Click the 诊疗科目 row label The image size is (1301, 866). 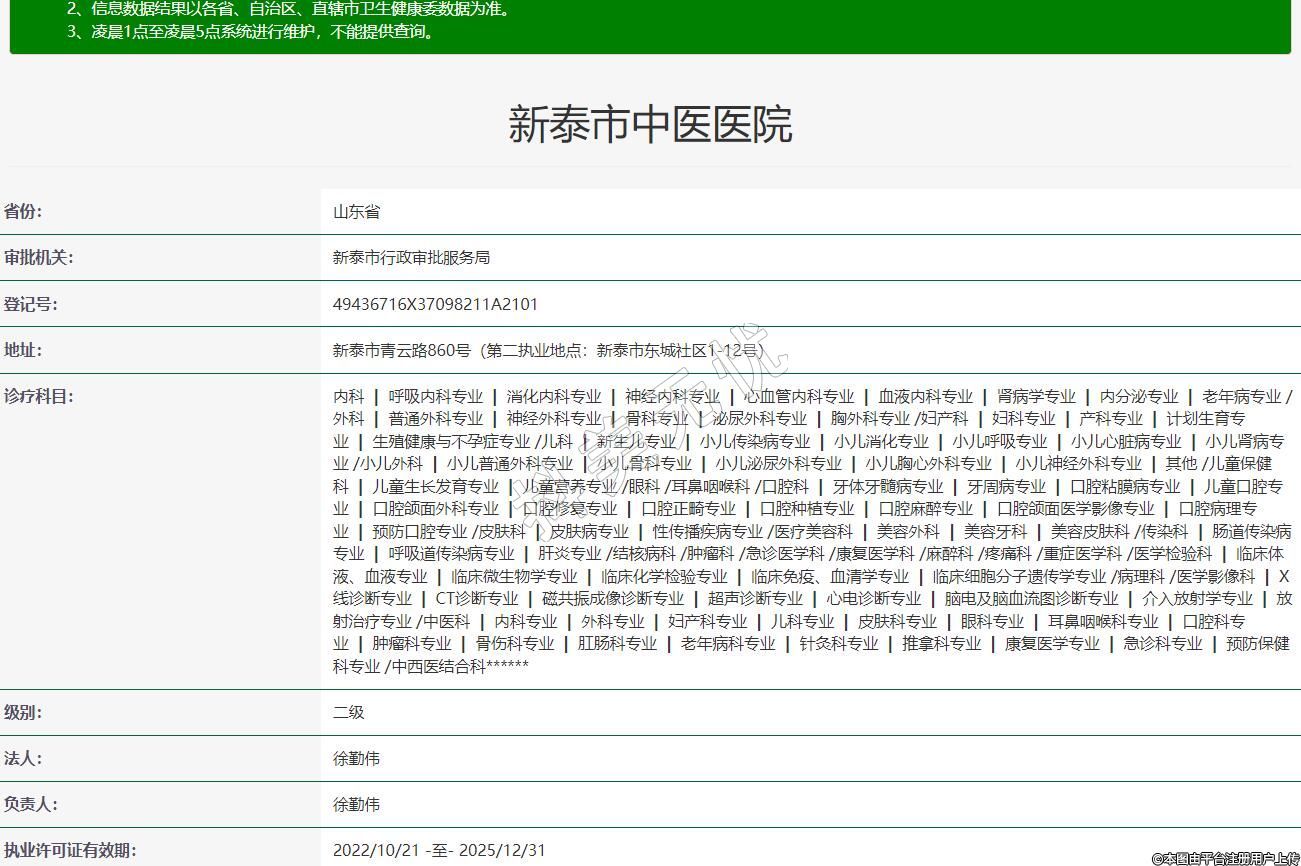pyautogui.click(x=39, y=396)
